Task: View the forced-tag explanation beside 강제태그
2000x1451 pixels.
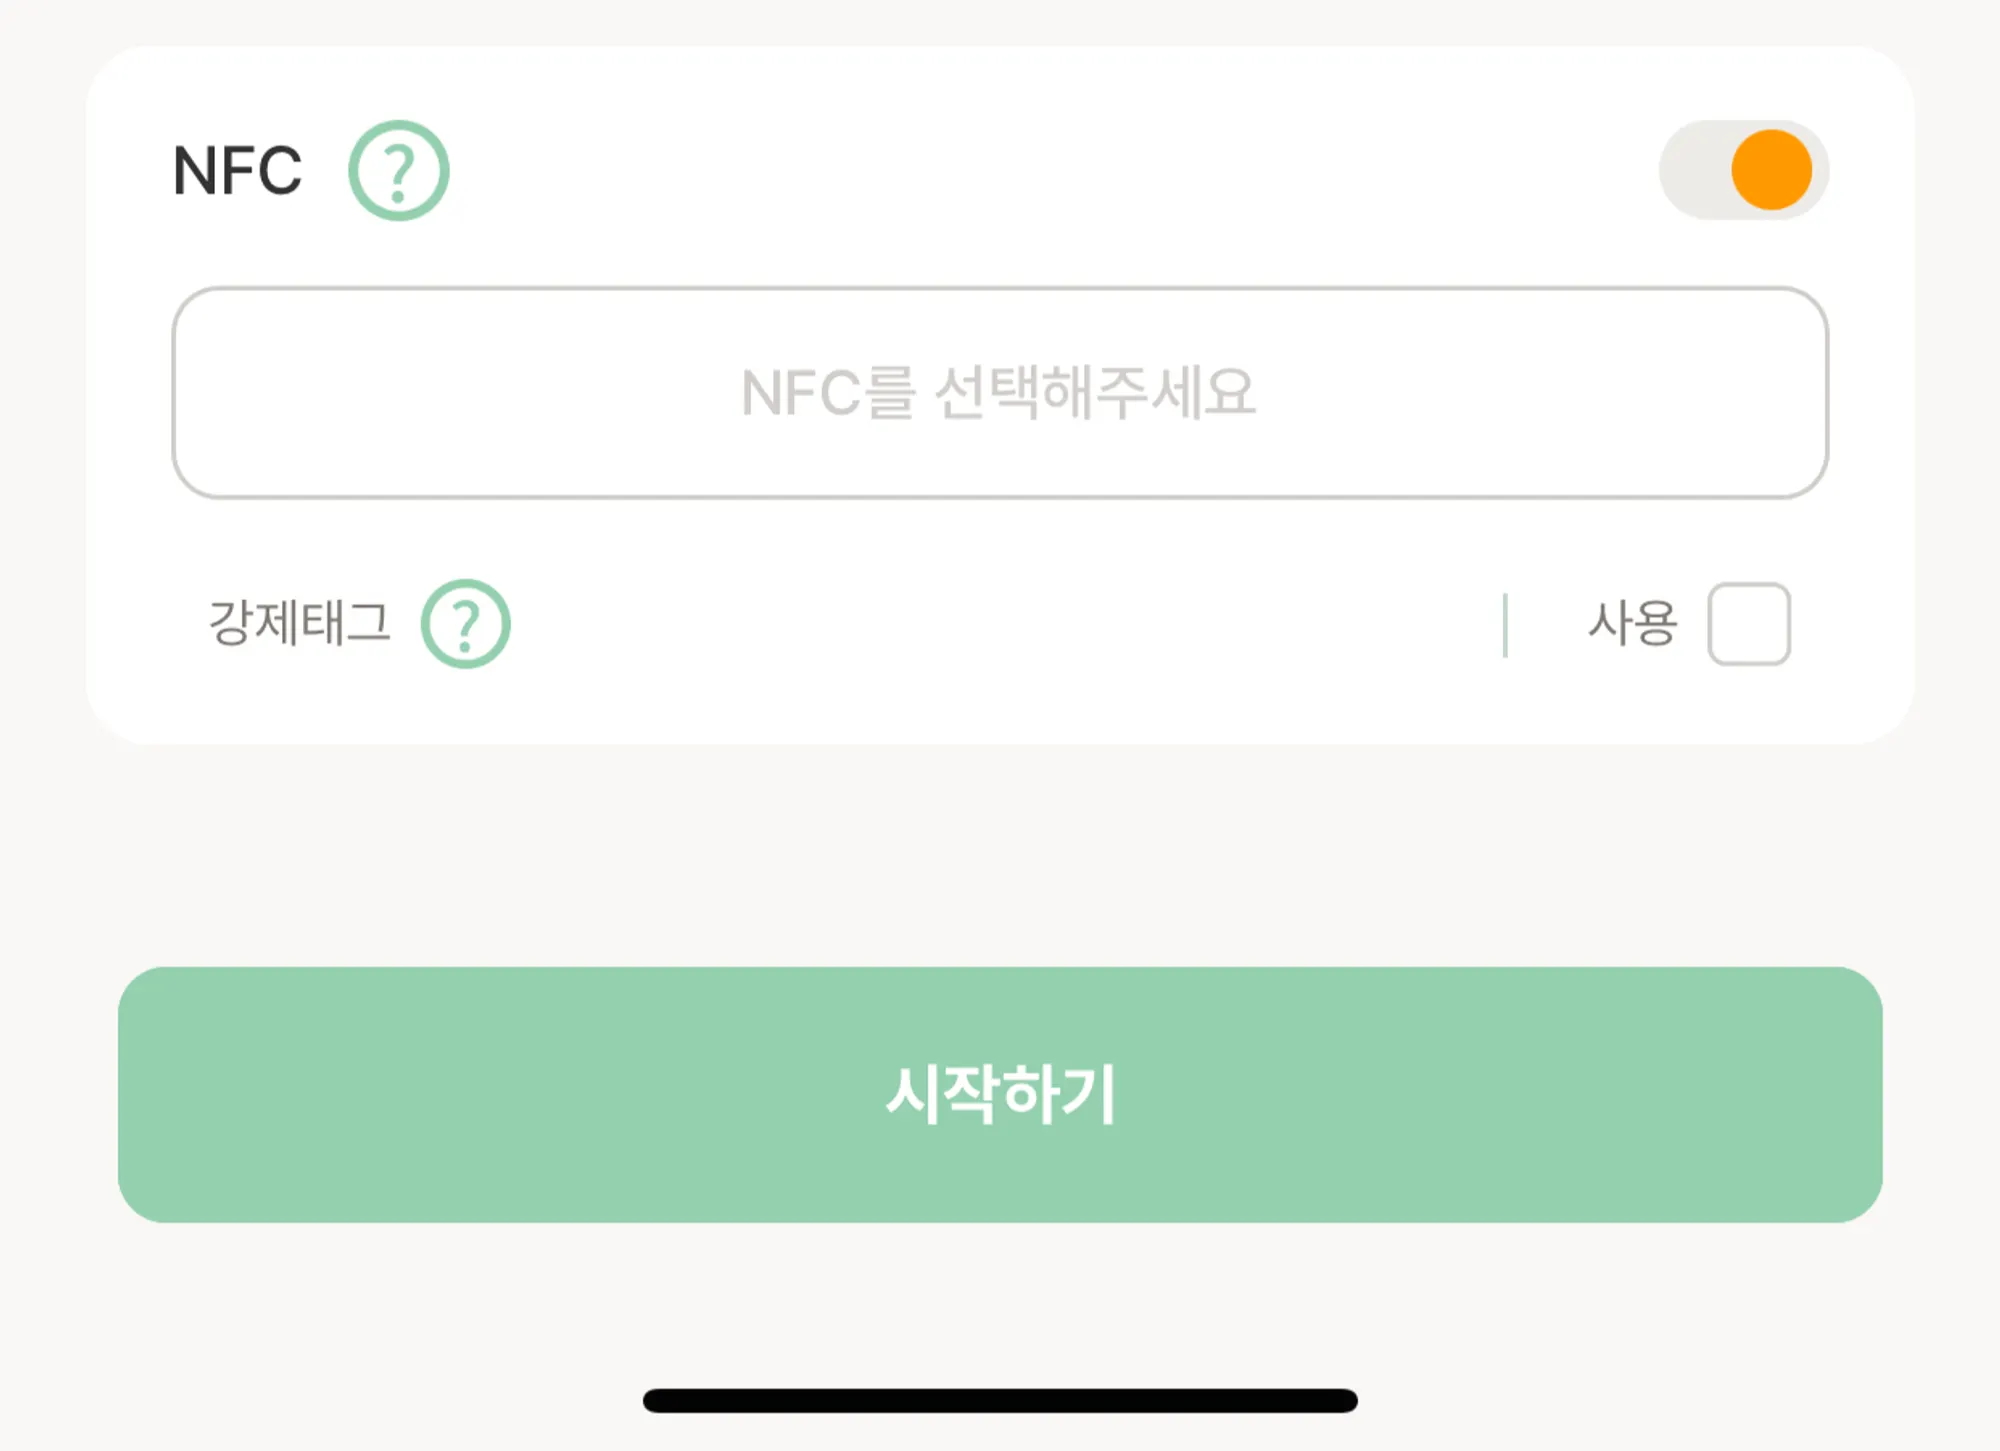Action: [x=465, y=624]
